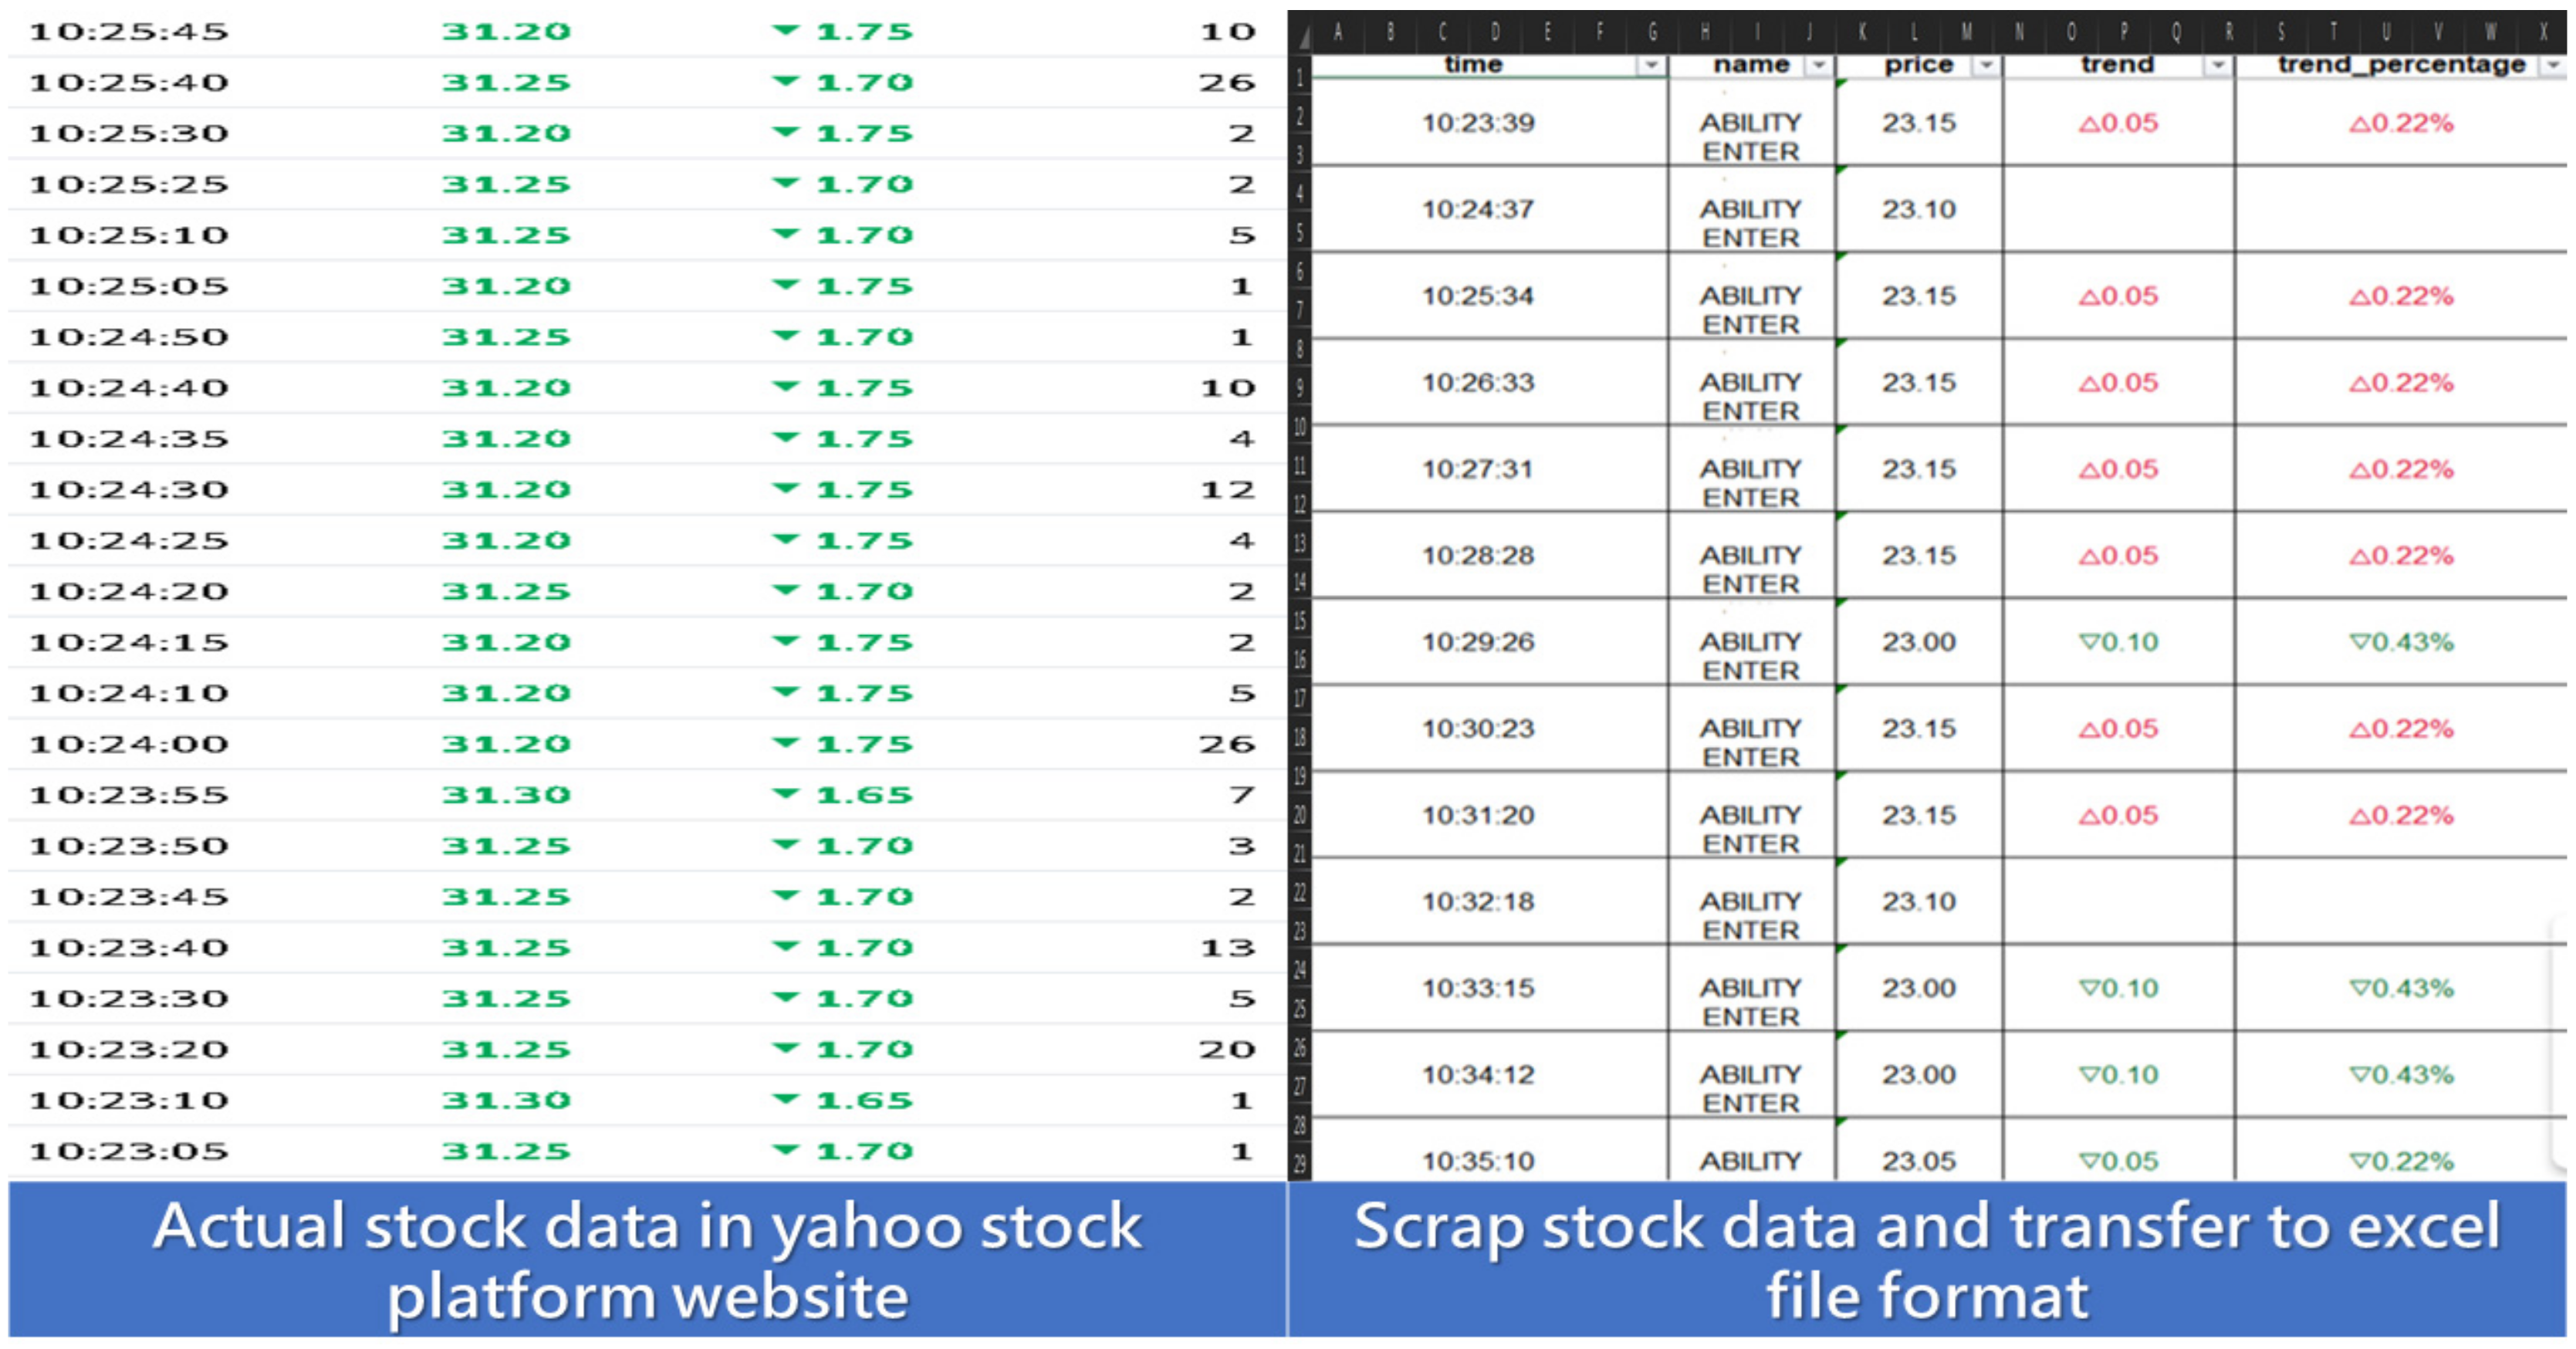This screenshot has width=2576, height=1349.
Task: Select the cell with time 10:23:39
Action: pos(1478,123)
